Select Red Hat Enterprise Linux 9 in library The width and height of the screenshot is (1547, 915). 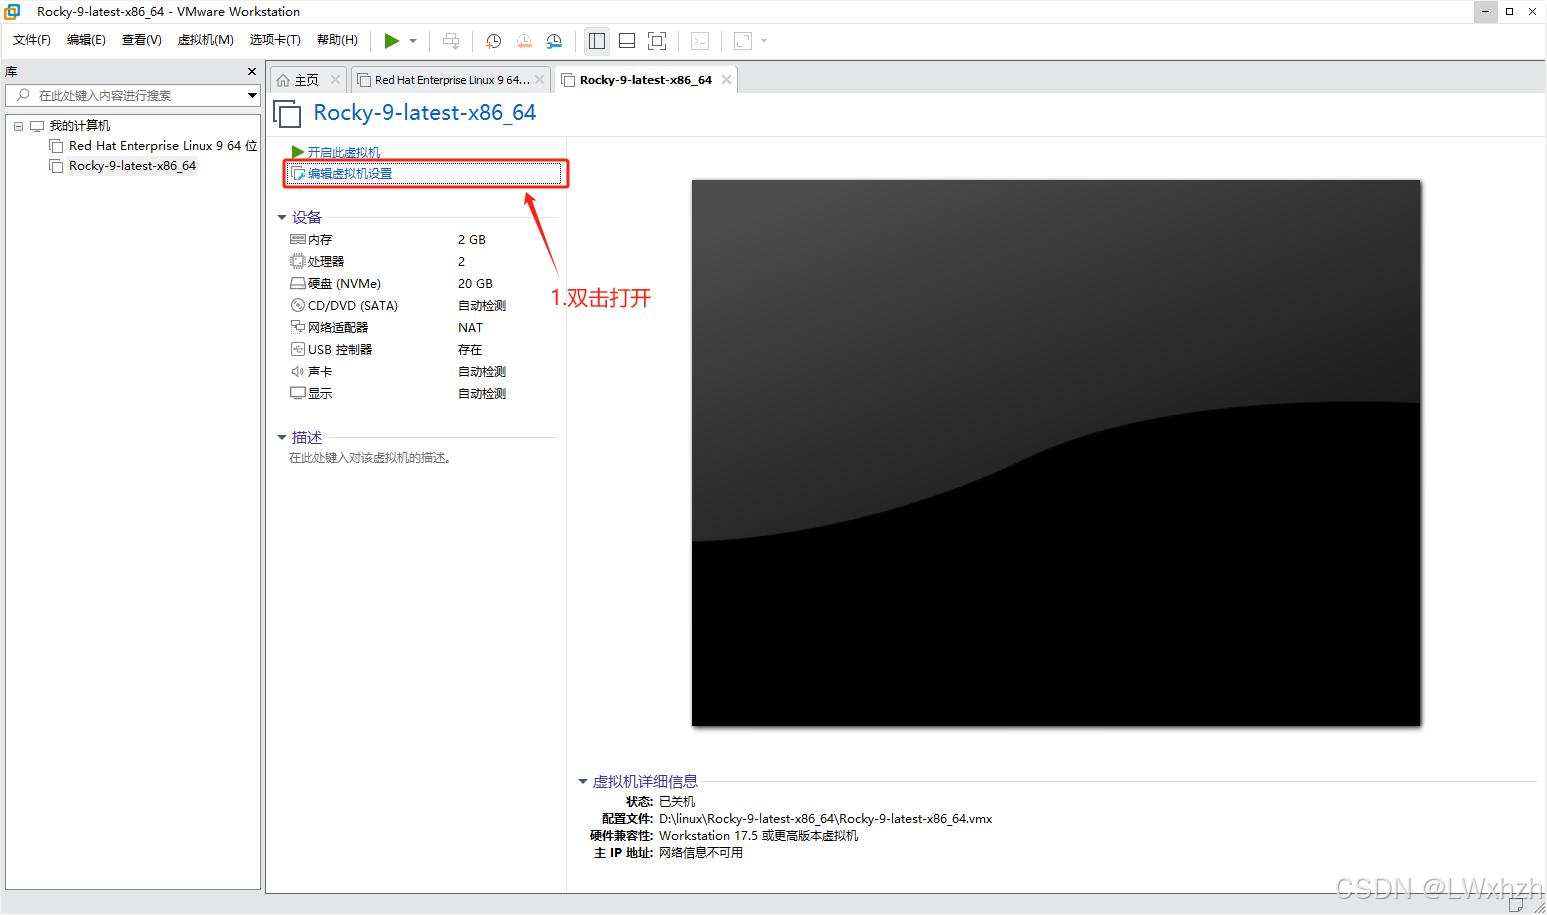point(162,146)
